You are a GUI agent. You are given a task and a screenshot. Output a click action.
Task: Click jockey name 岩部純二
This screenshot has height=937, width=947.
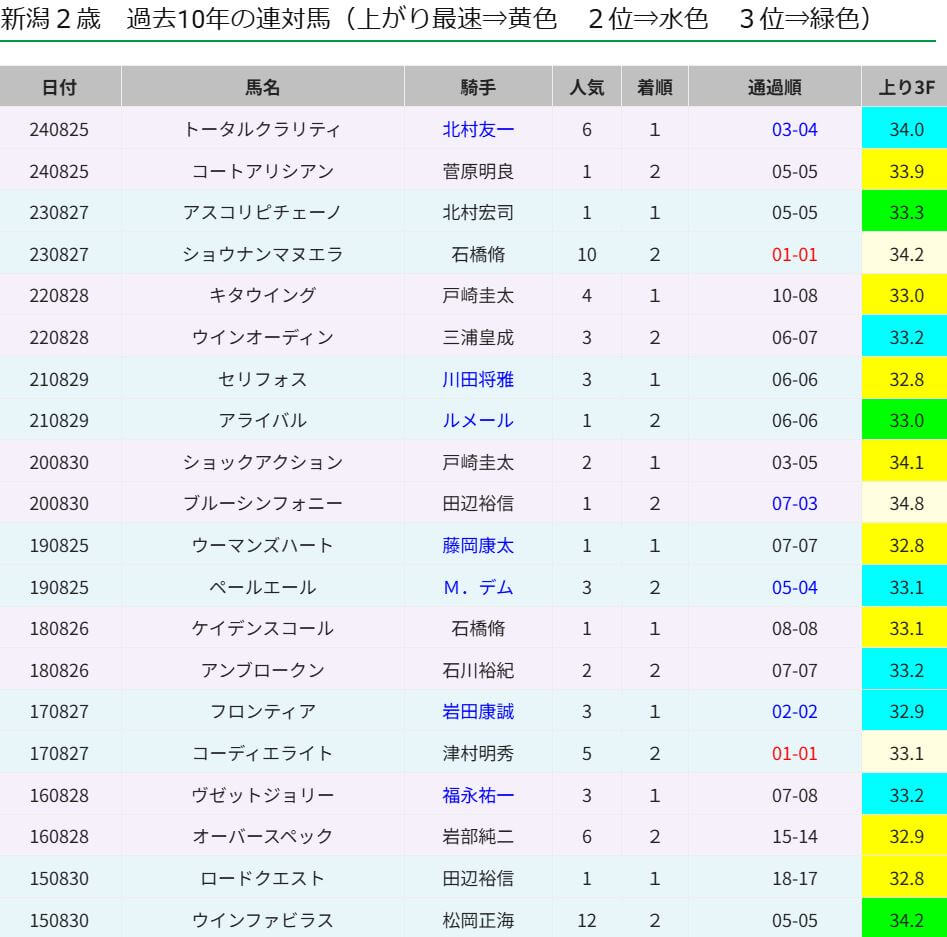tap(478, 836)
